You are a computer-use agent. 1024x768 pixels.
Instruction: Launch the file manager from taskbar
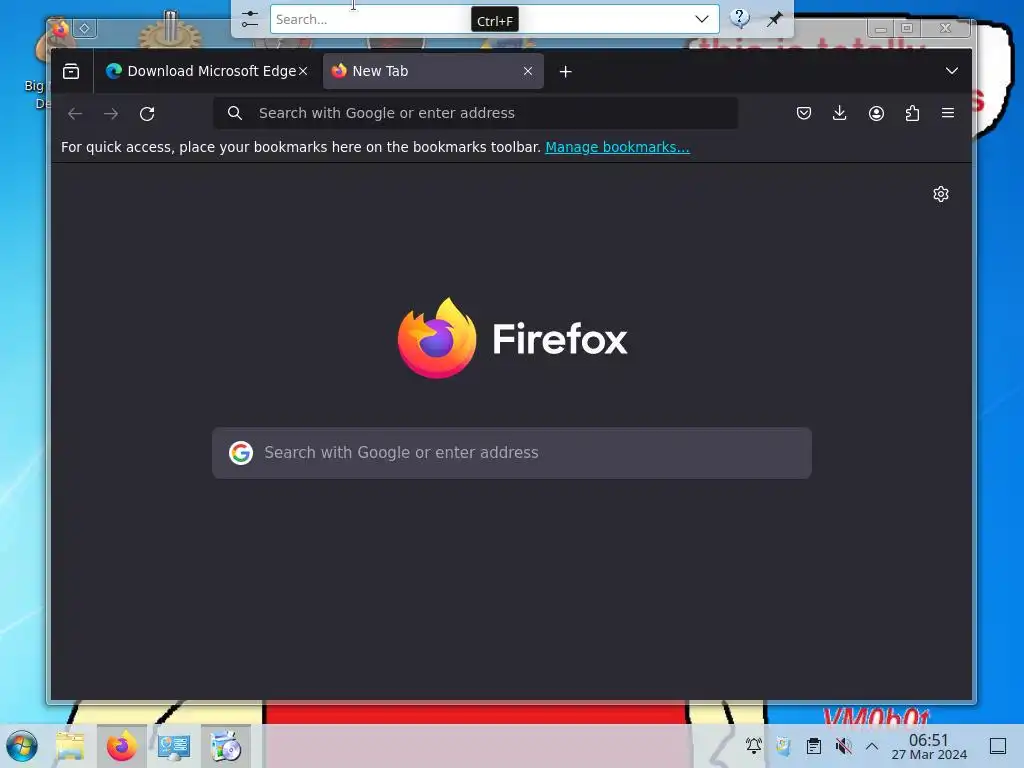tap(70, 746)
